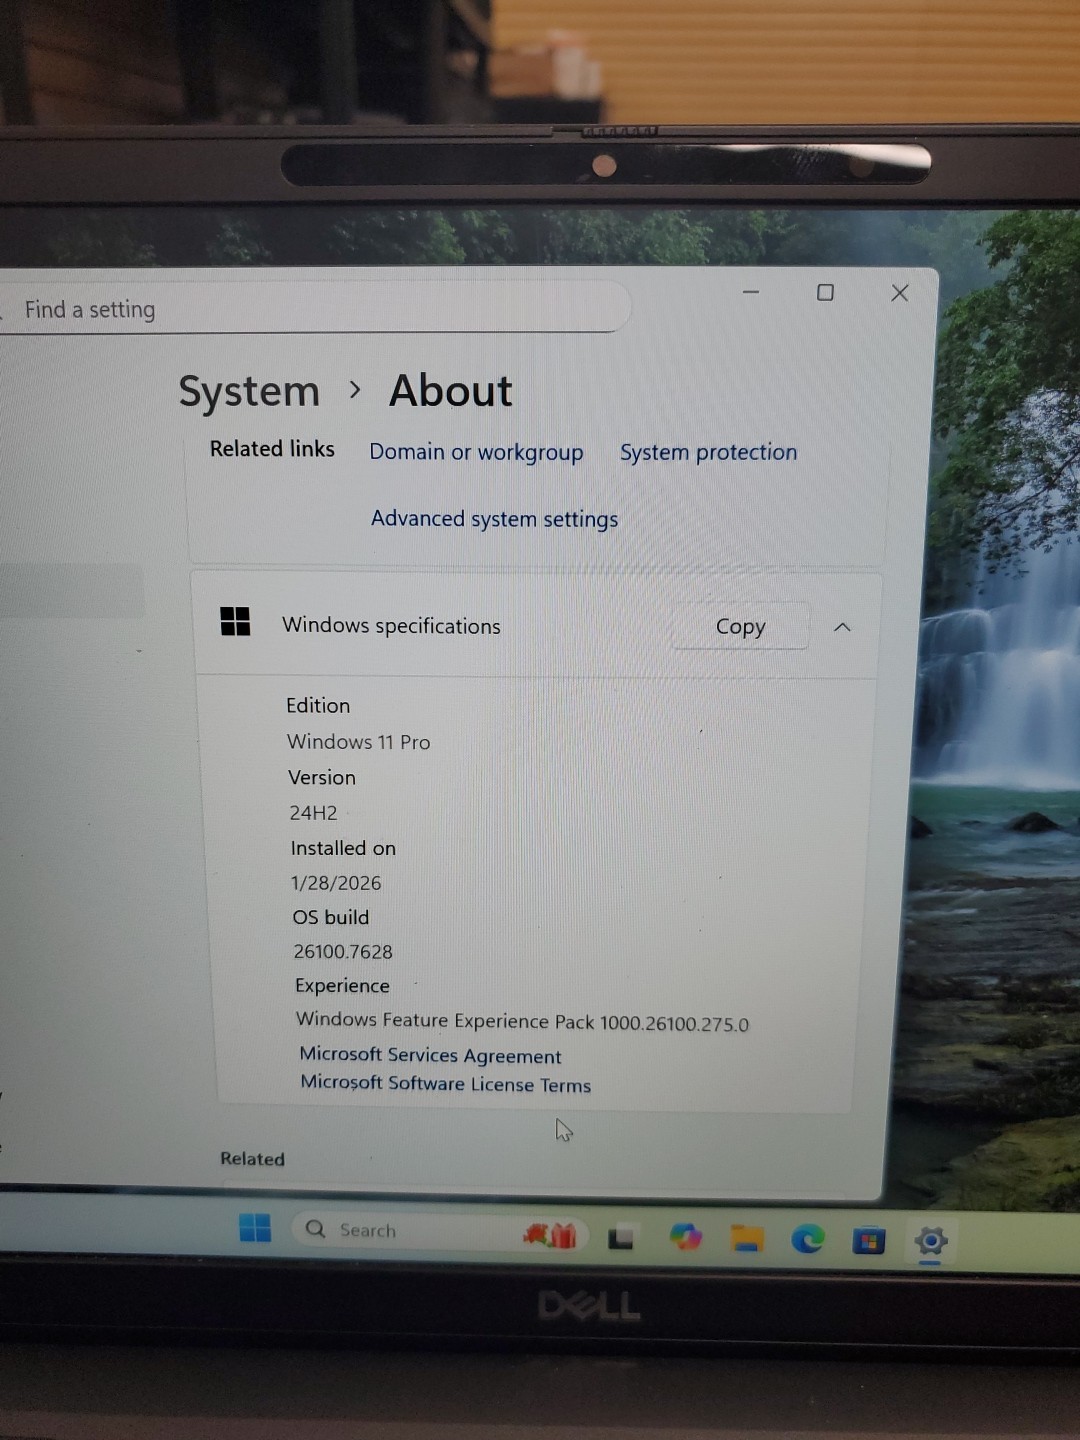
Task: Click the About page heading
Action: (450, 391)
